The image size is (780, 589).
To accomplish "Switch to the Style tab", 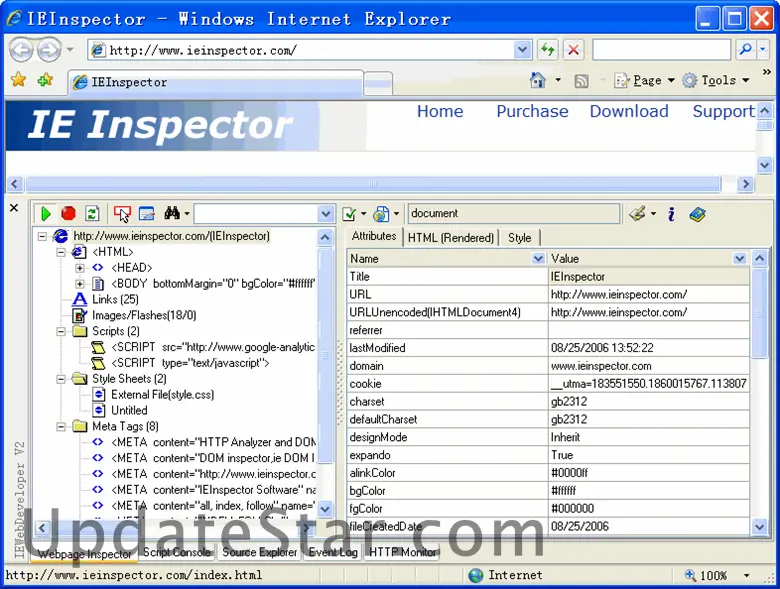I will [520, 238].
